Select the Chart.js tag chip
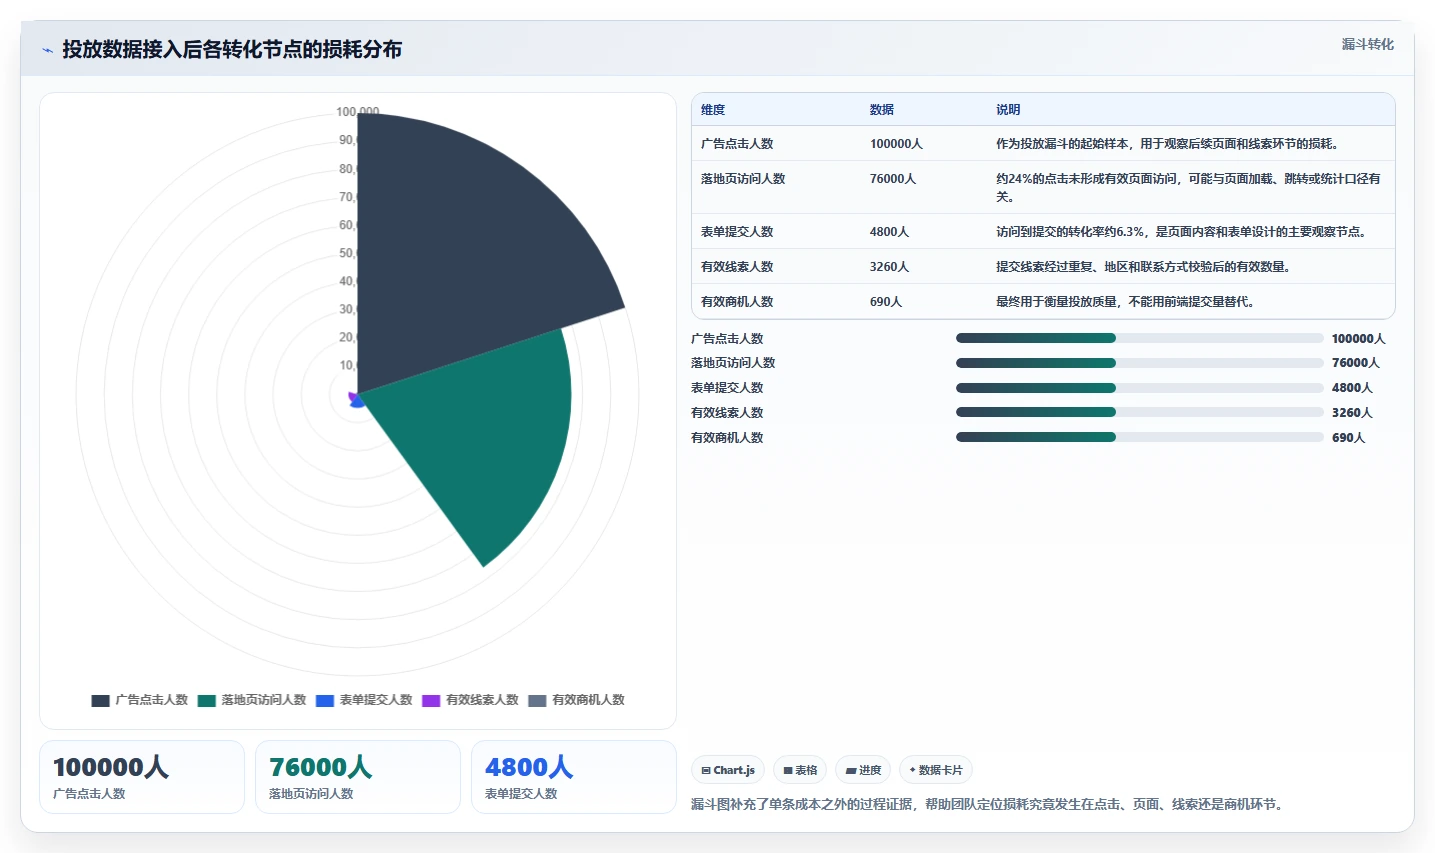This screenshot has height=853, width=1435. pos(728,770)
